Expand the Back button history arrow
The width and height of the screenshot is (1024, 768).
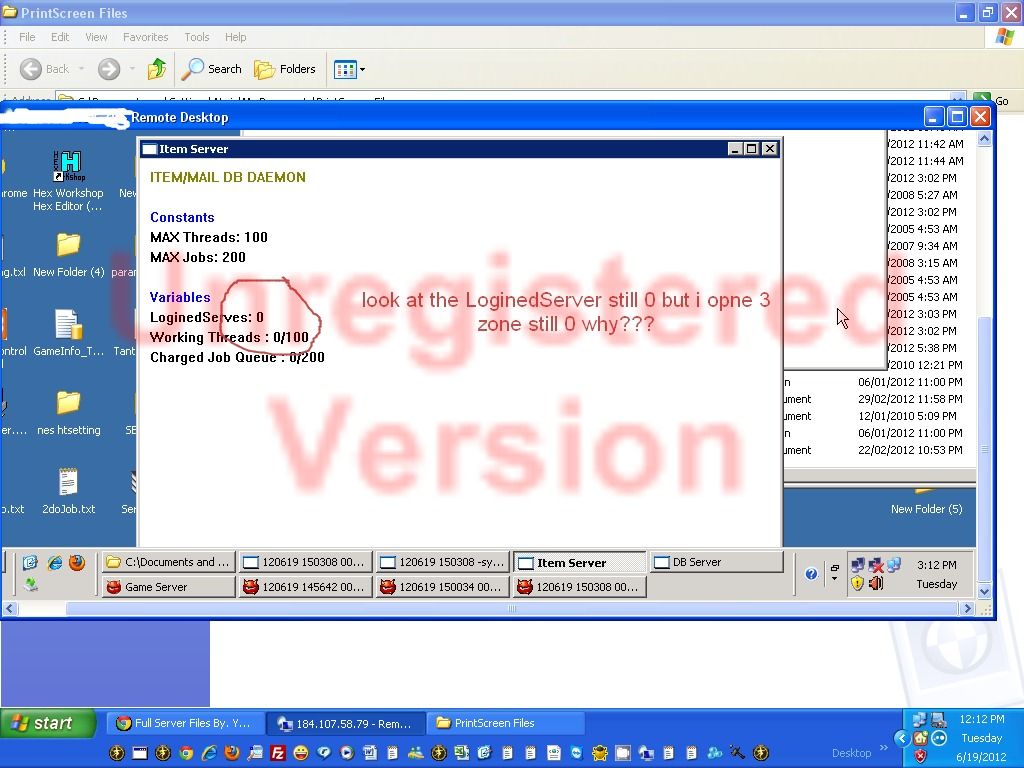pyautogui.click(x=82, y=69)
